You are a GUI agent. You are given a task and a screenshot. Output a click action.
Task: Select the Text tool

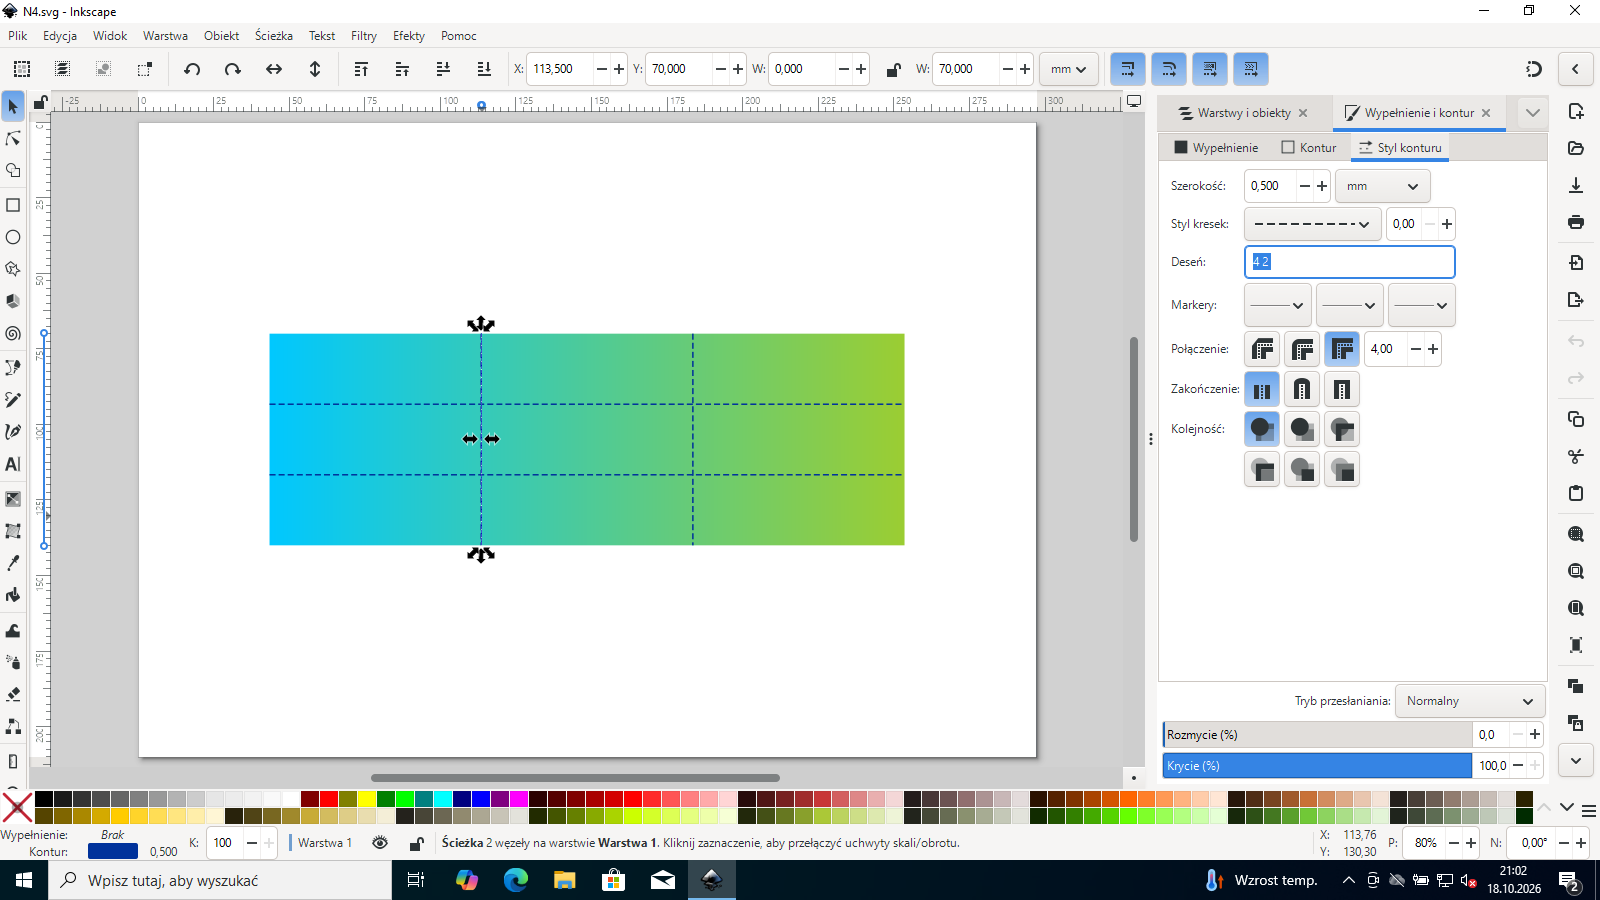point(13,464)
